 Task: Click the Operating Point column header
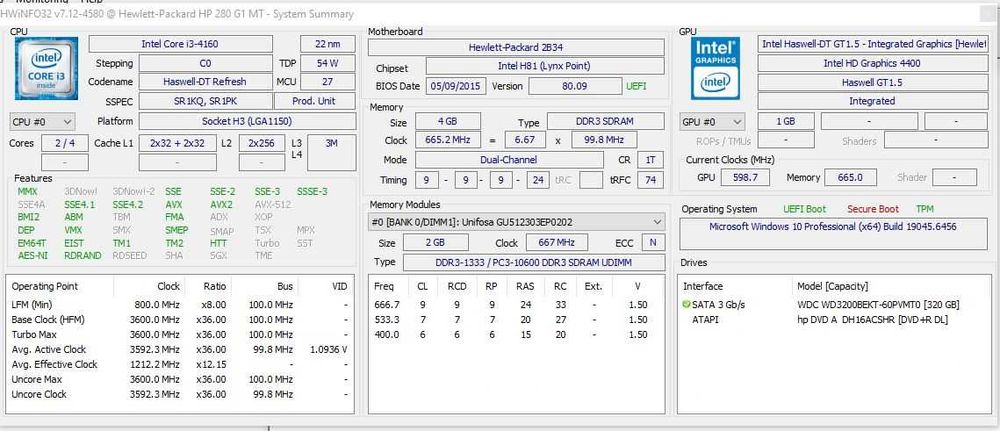pos(45,286)
